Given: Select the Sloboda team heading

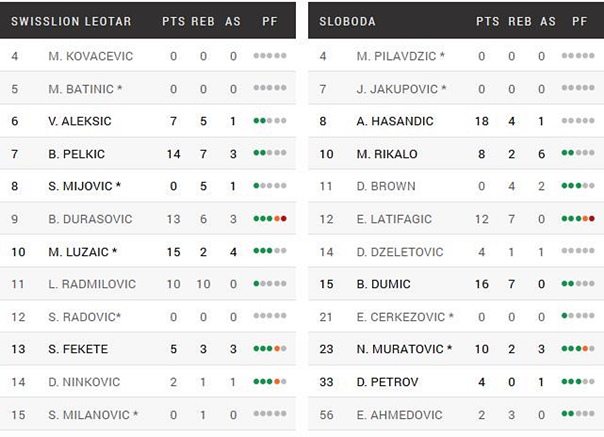Looking at the screenshot, I should [346, 21].
